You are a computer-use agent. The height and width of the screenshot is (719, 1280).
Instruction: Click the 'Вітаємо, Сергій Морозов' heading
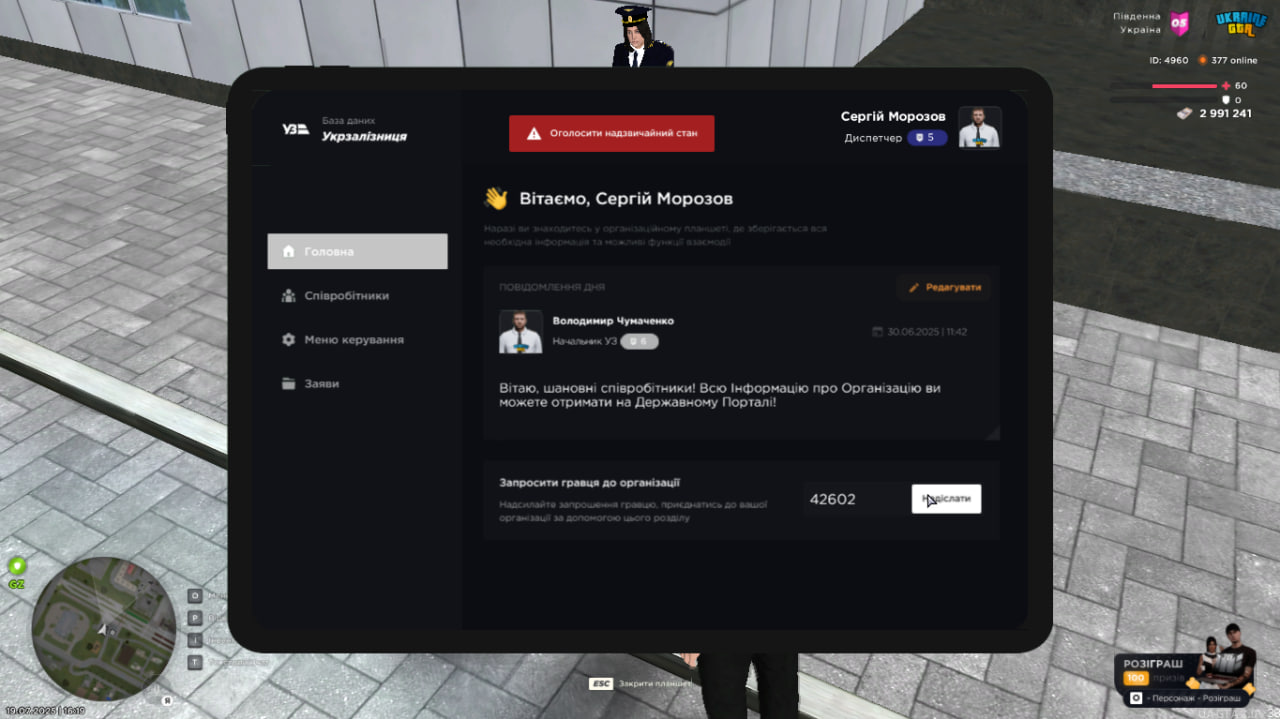pyautogui.click(x=626, y=198)
